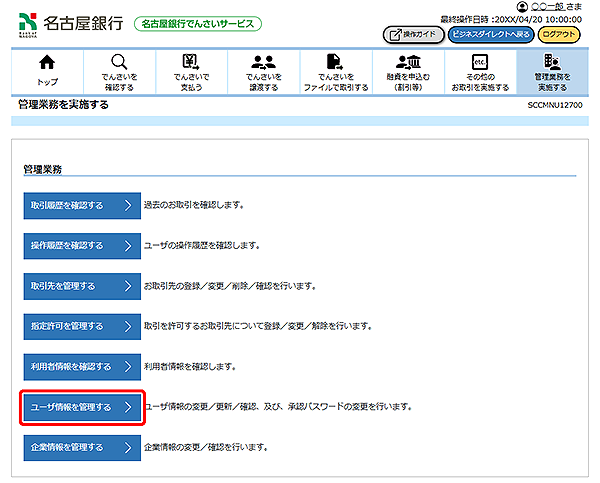Viewport: 600px width, 483px height.
Task: Click 利用者情報を確認する button
Action: coord(79,366)
